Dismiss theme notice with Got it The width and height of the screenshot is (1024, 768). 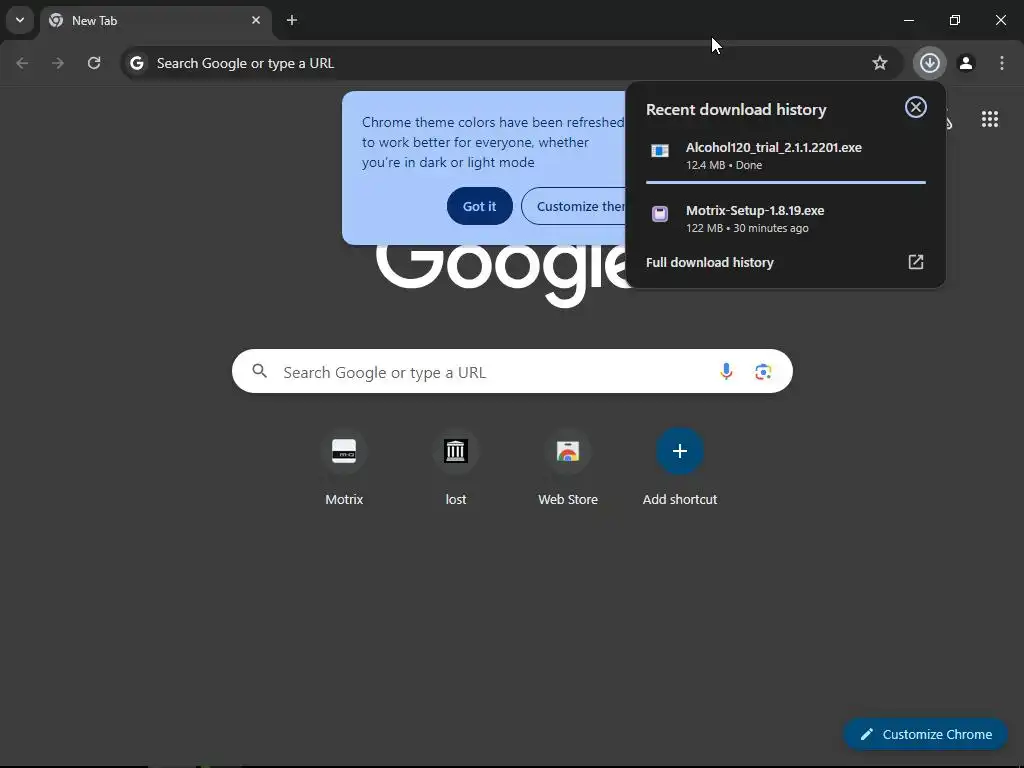click(479, 206)
